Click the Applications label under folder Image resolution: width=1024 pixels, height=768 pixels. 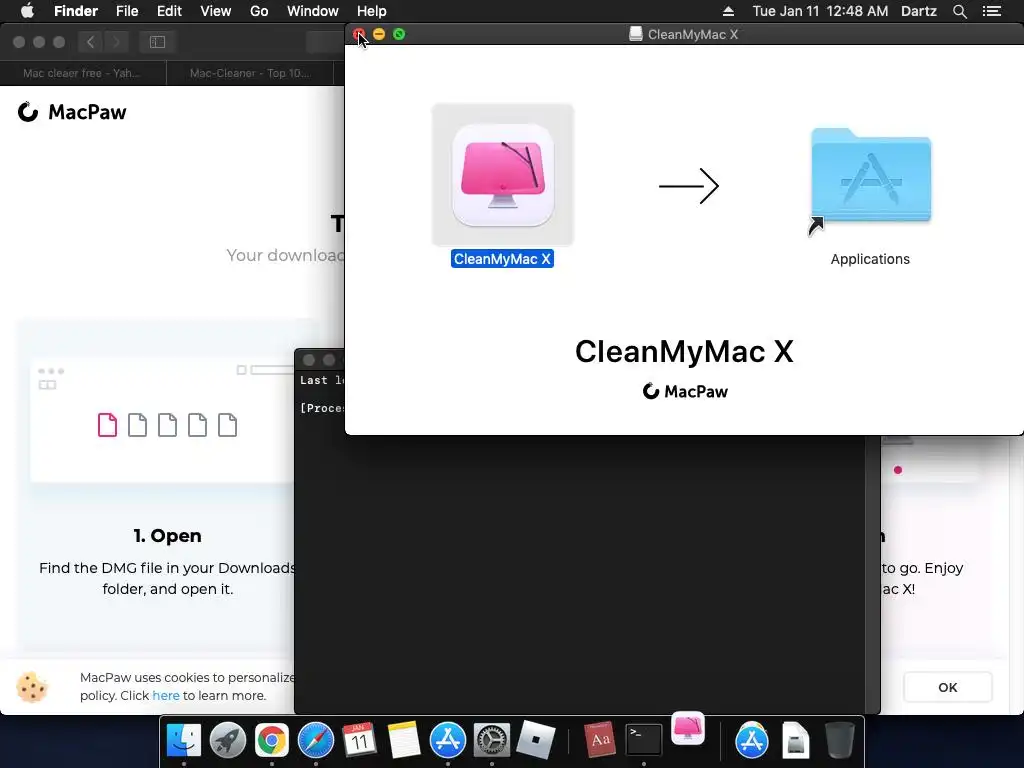click(870, 259)
